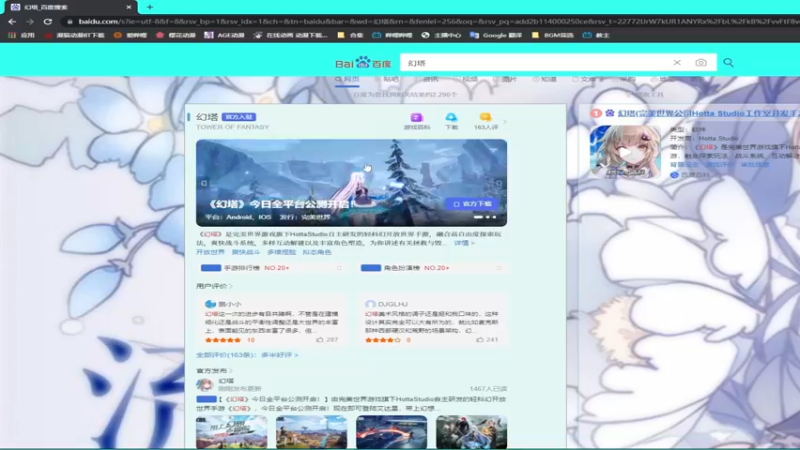Switch to the 文库 tab
Screen dimensions: 800x450
click(585, 80)
